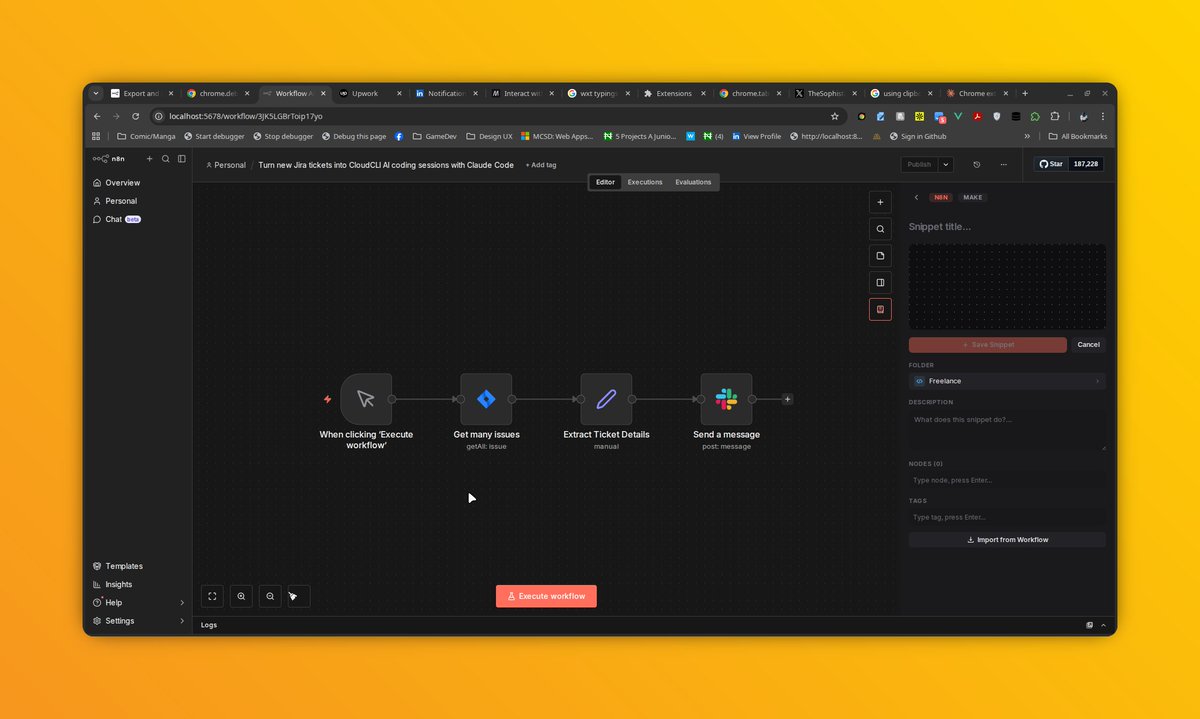Open the canvas node search button

(880, 229)
